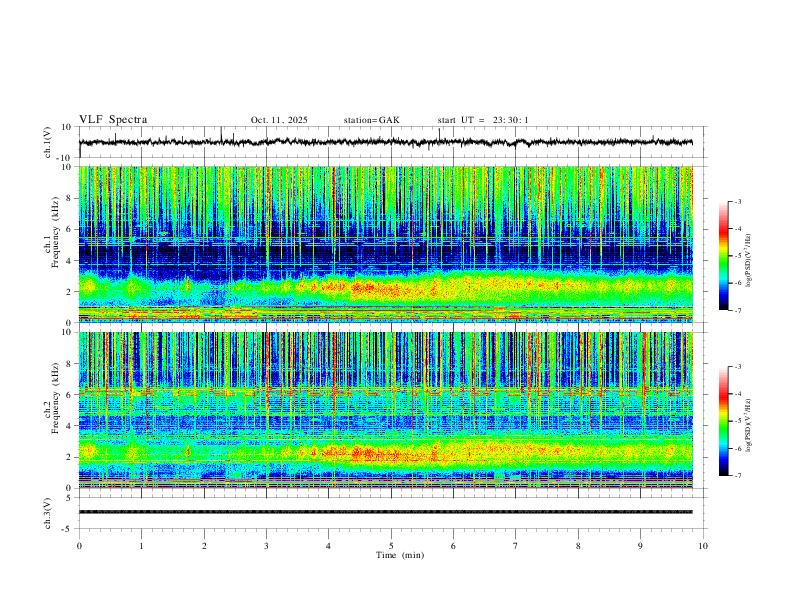Select the "start UT = 23:30: 1" text

[483, 120]
